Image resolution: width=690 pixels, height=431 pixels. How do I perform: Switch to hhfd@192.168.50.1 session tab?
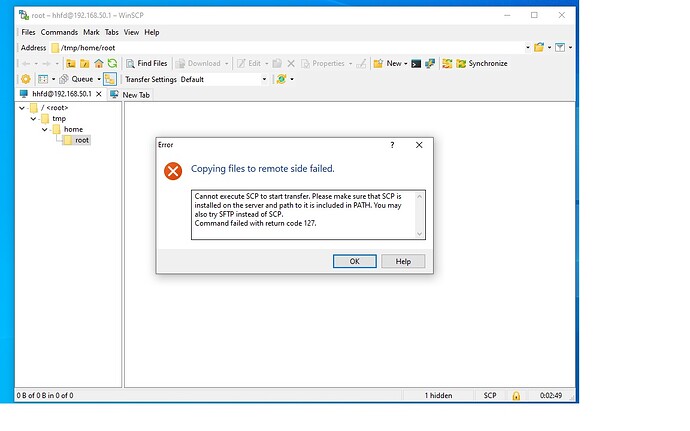click(62, 94)
